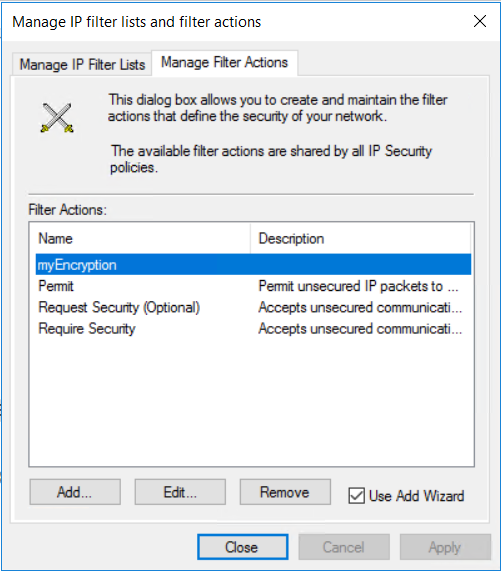Select the myEncryption filter action
The image size is (501, 571).
point(253,265)
